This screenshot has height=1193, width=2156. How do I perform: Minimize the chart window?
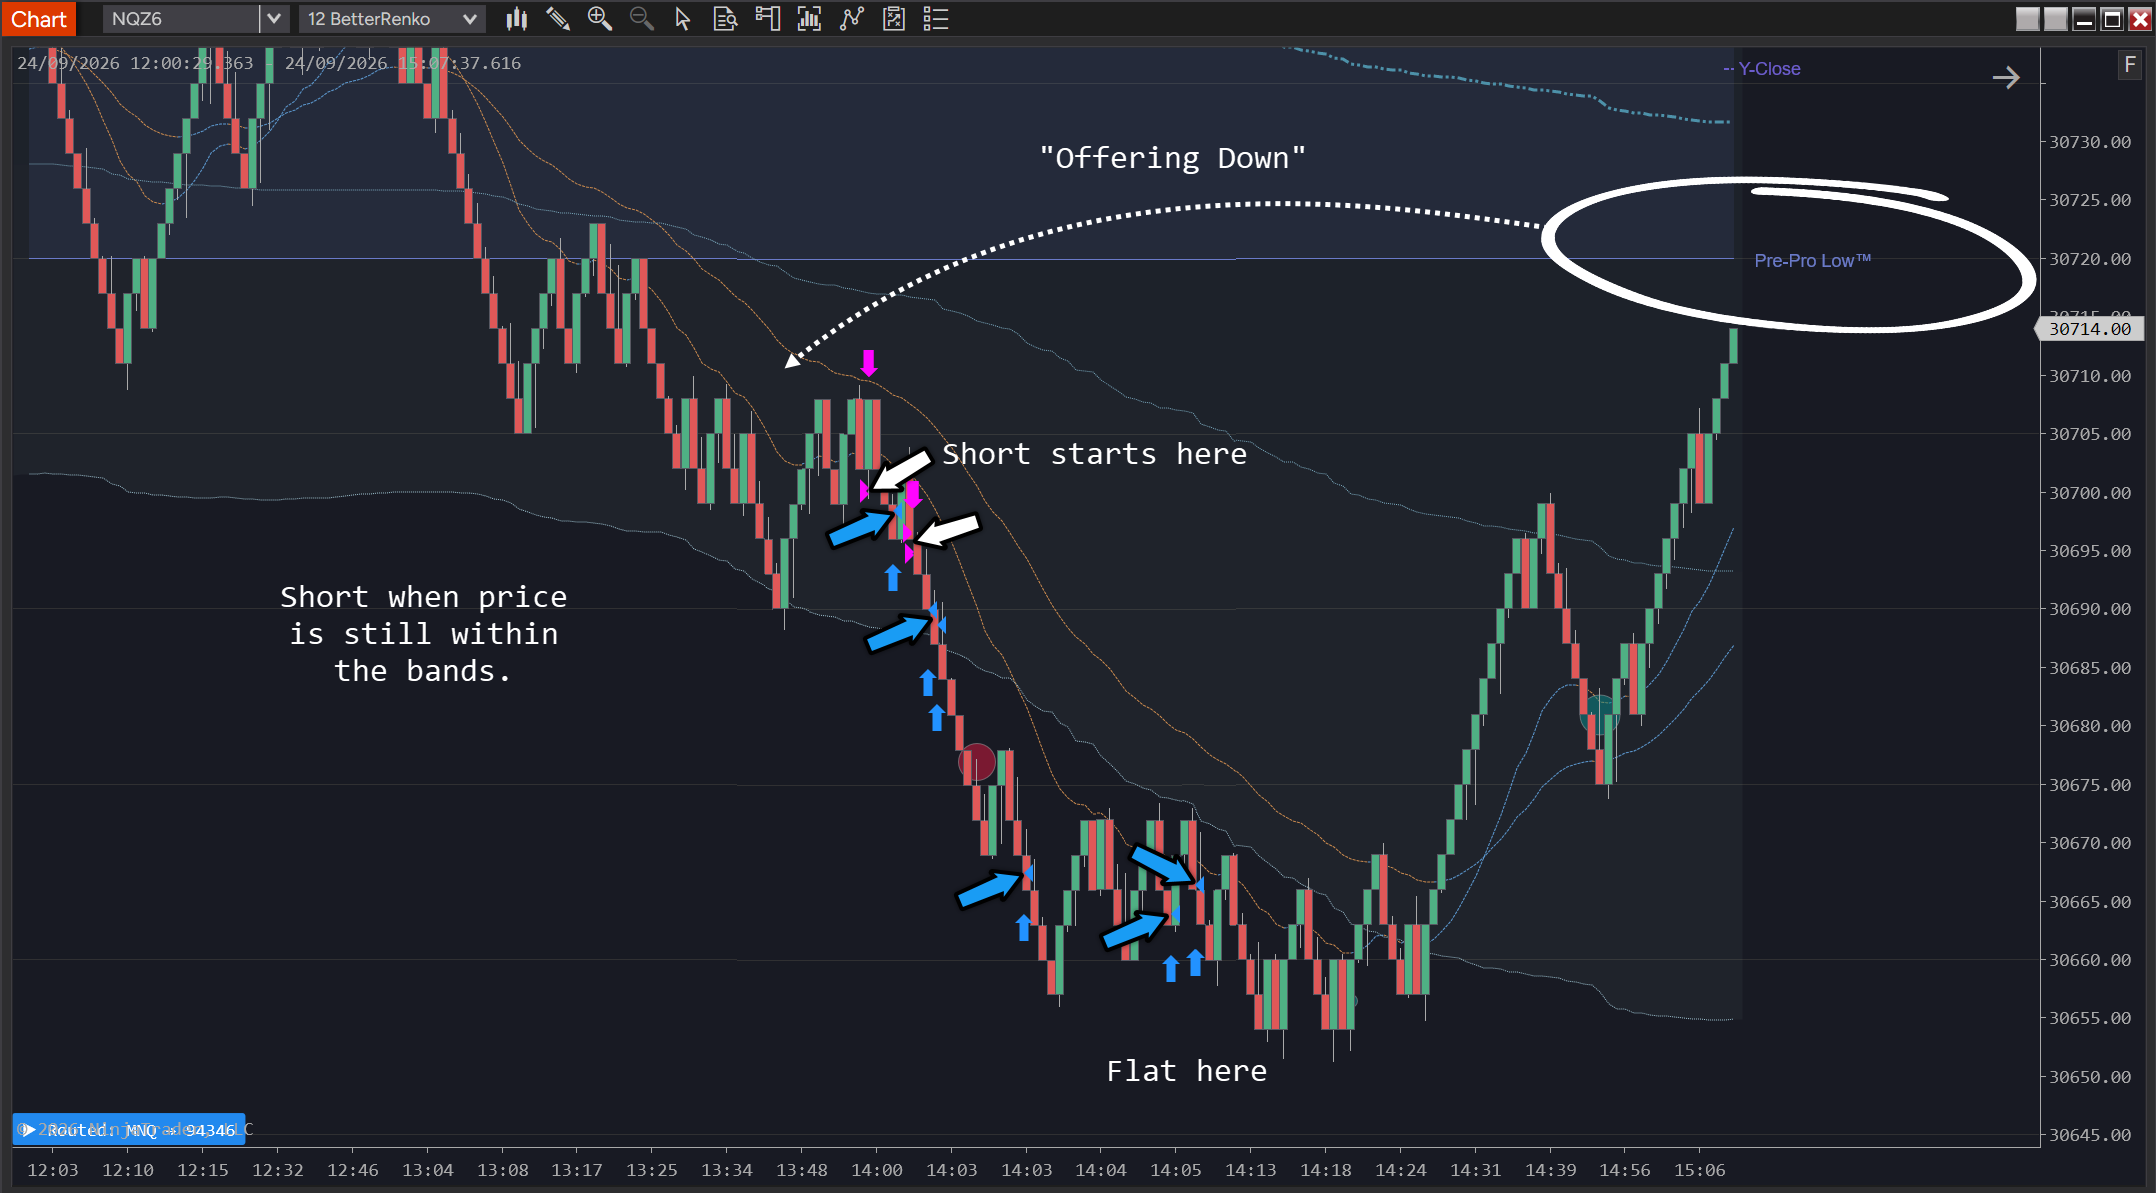(x=2084, y=19)
